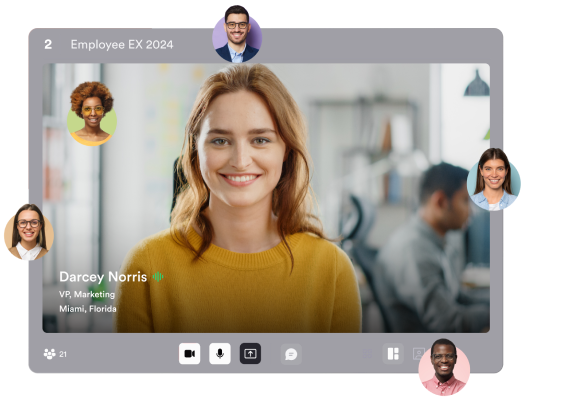Select avatar of man in pink shirt

pyautogui.click(x=444, y=367)
